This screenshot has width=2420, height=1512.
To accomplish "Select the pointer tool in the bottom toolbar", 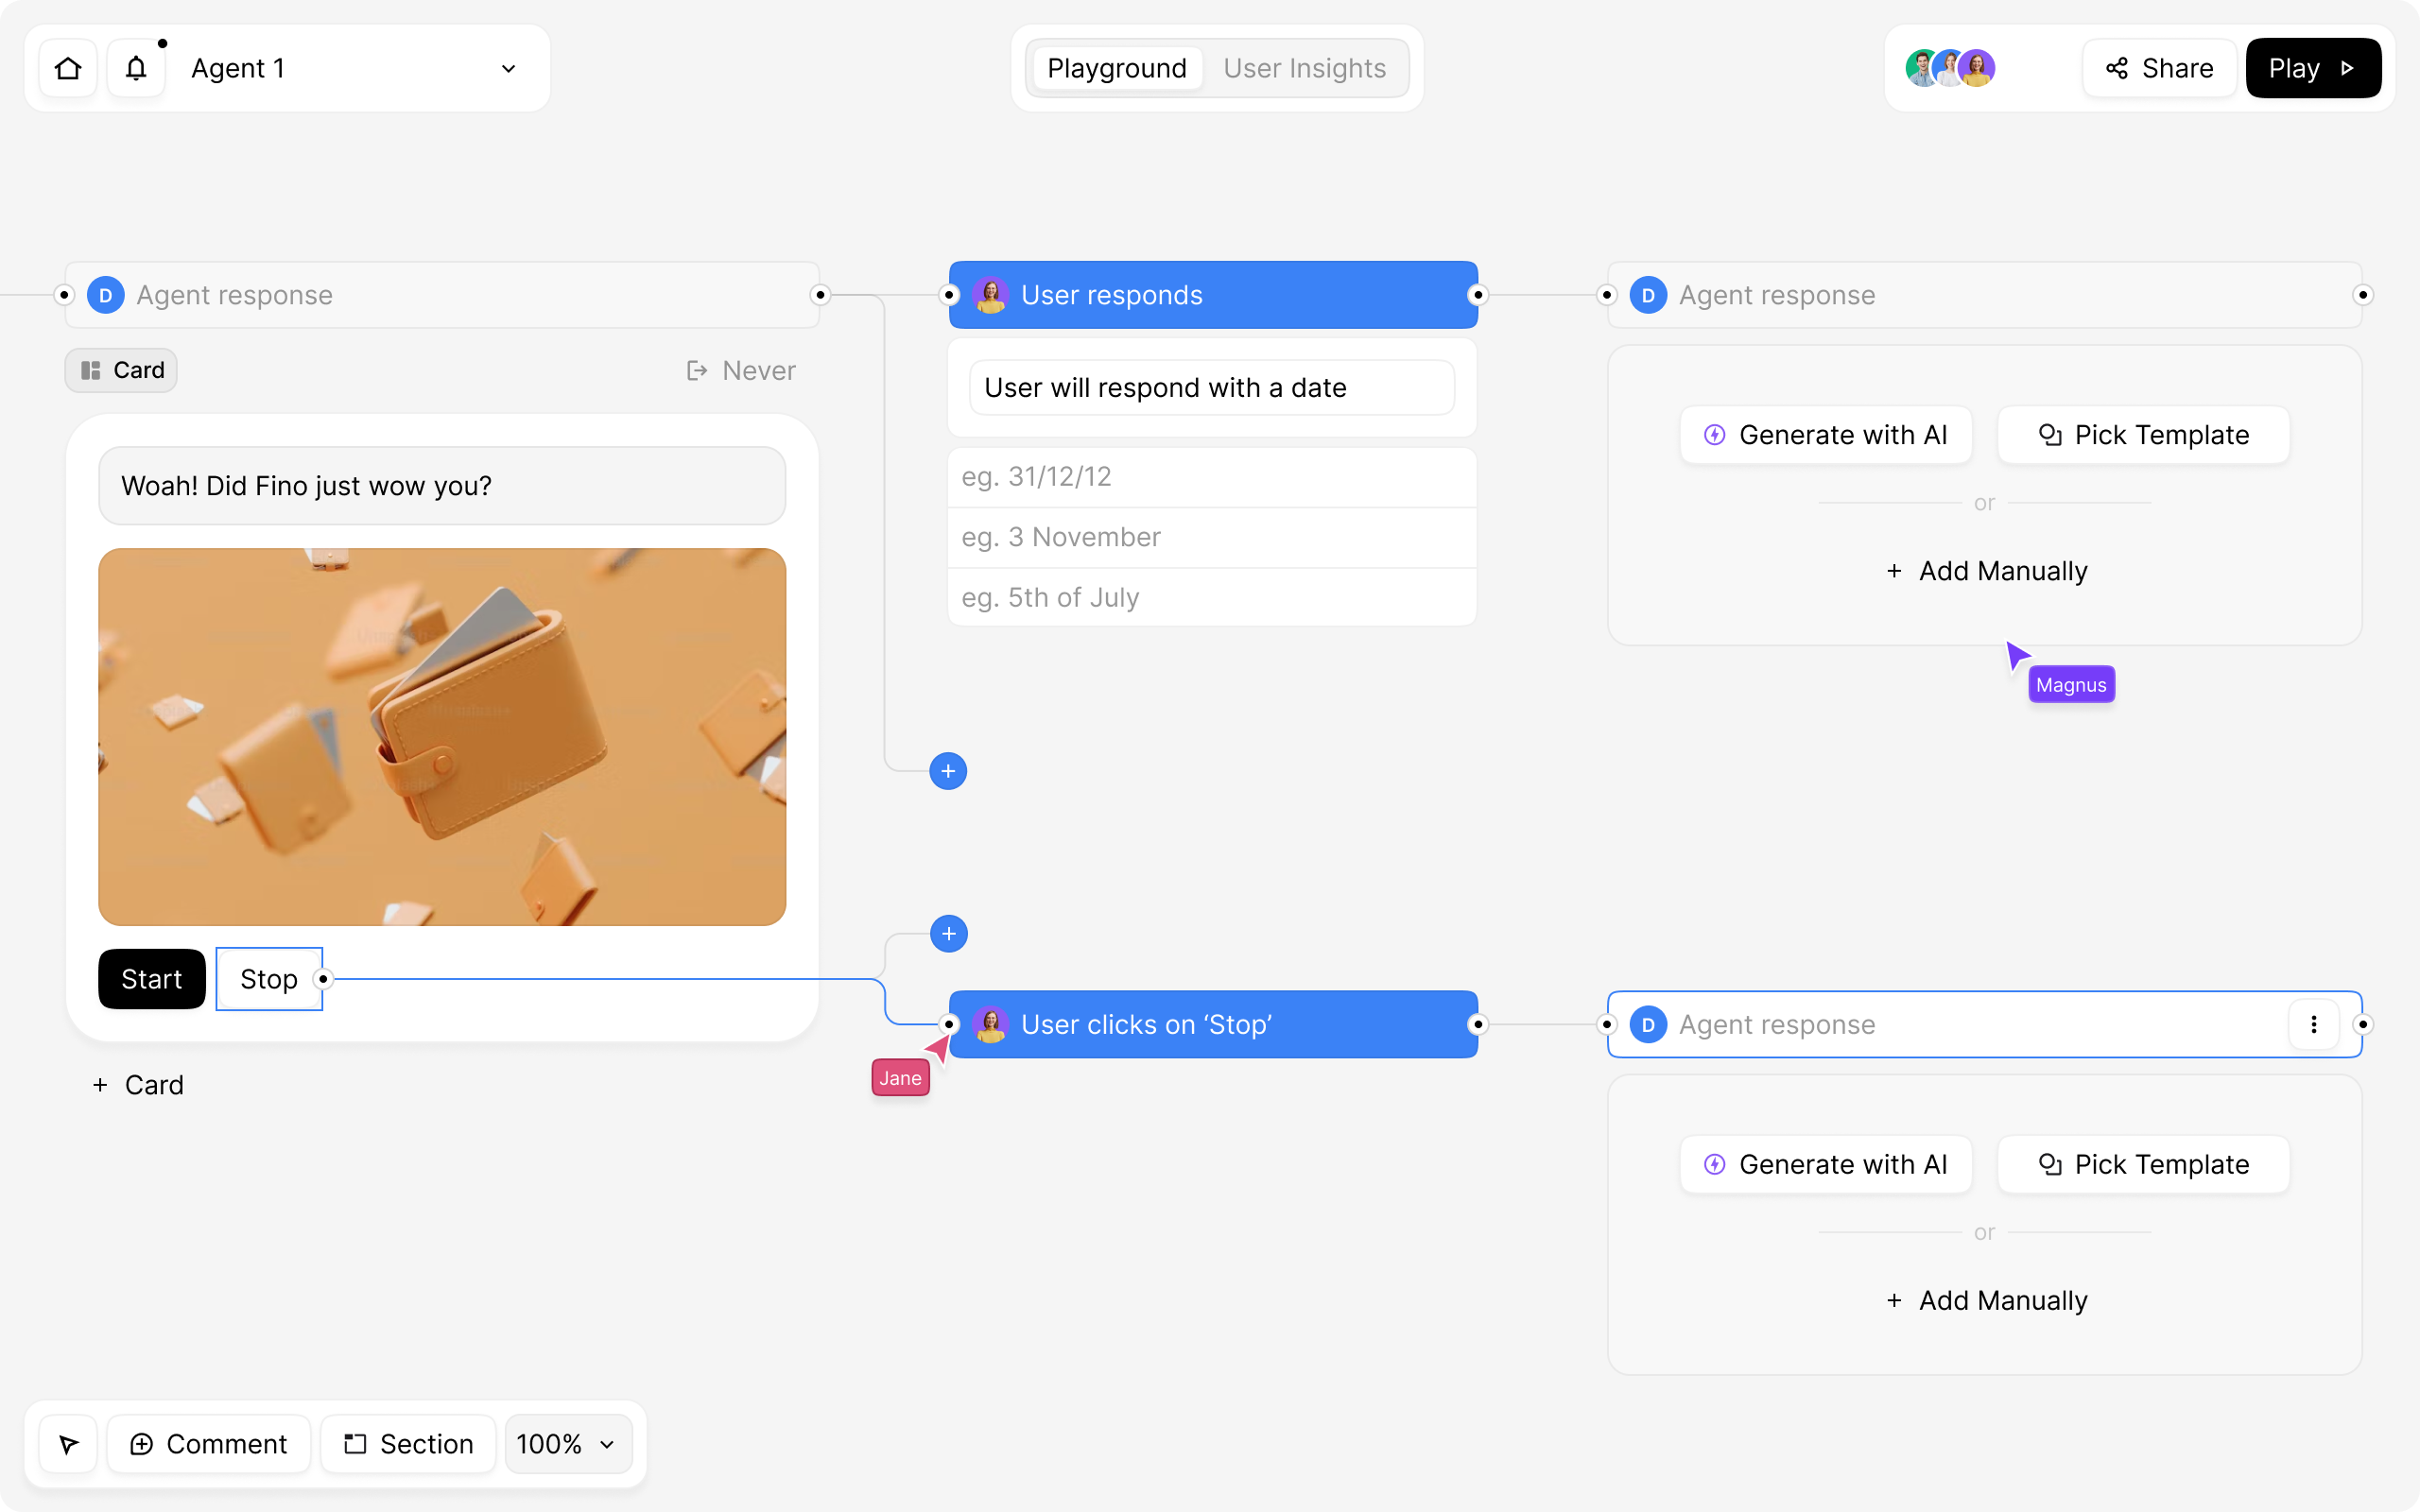I will coord(68,1443).
